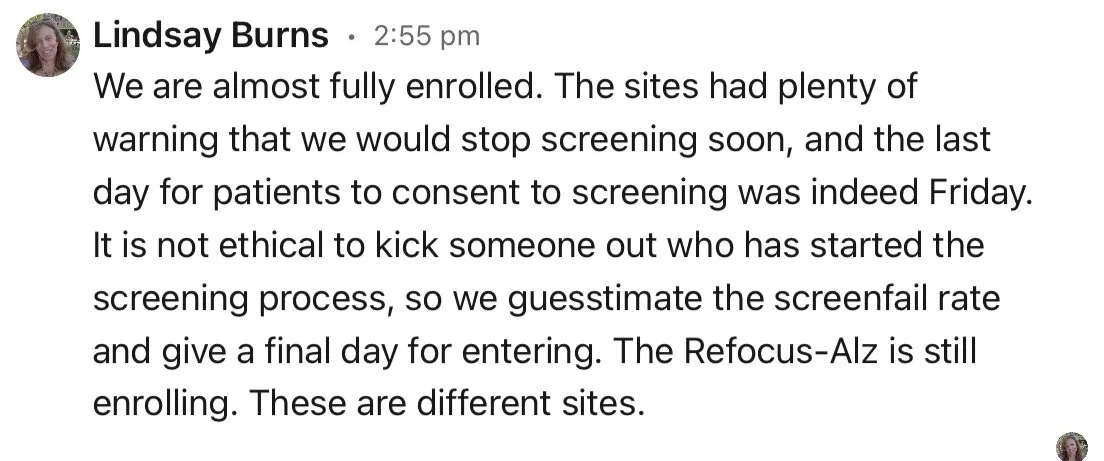Viewport: 1104px width, 461px height.
Task: Click the word "warning" starting the second line
Action: click(x=155, y=141)
